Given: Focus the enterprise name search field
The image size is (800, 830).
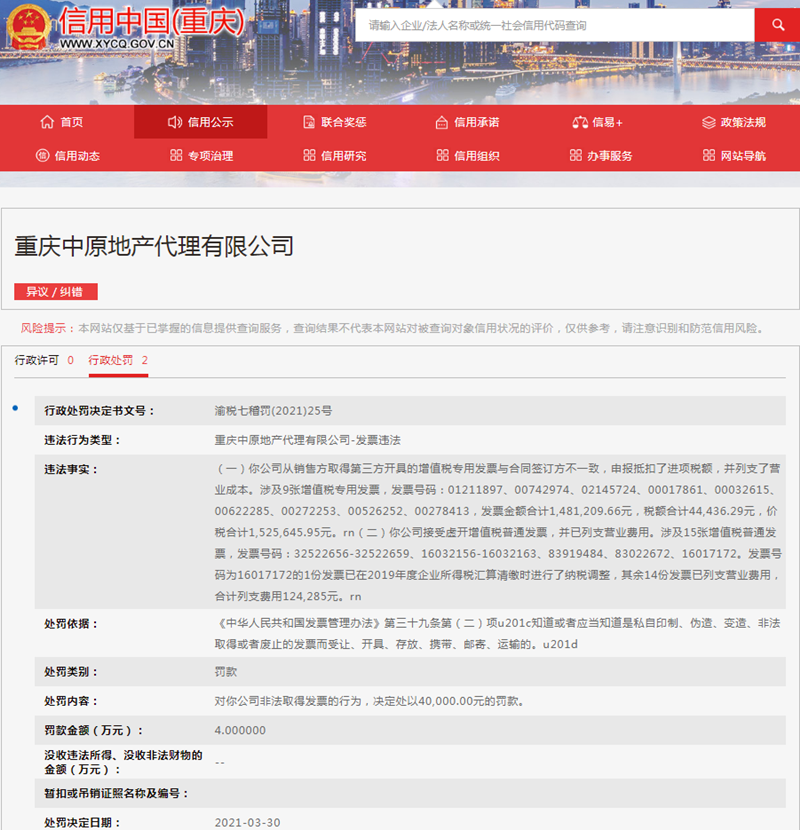Looking at the screenshot, I should pyautogui.click(x=554, y=25).
